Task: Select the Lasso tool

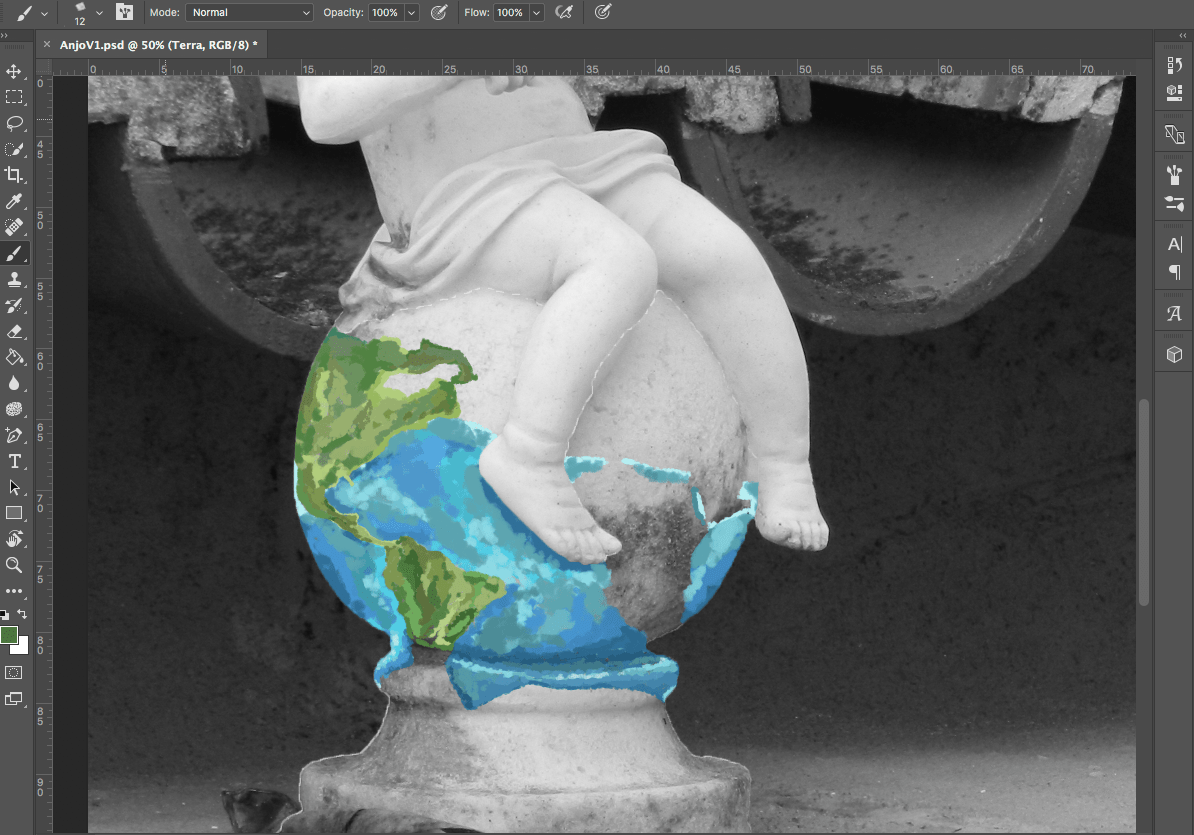Action: [x=14, y=124]
